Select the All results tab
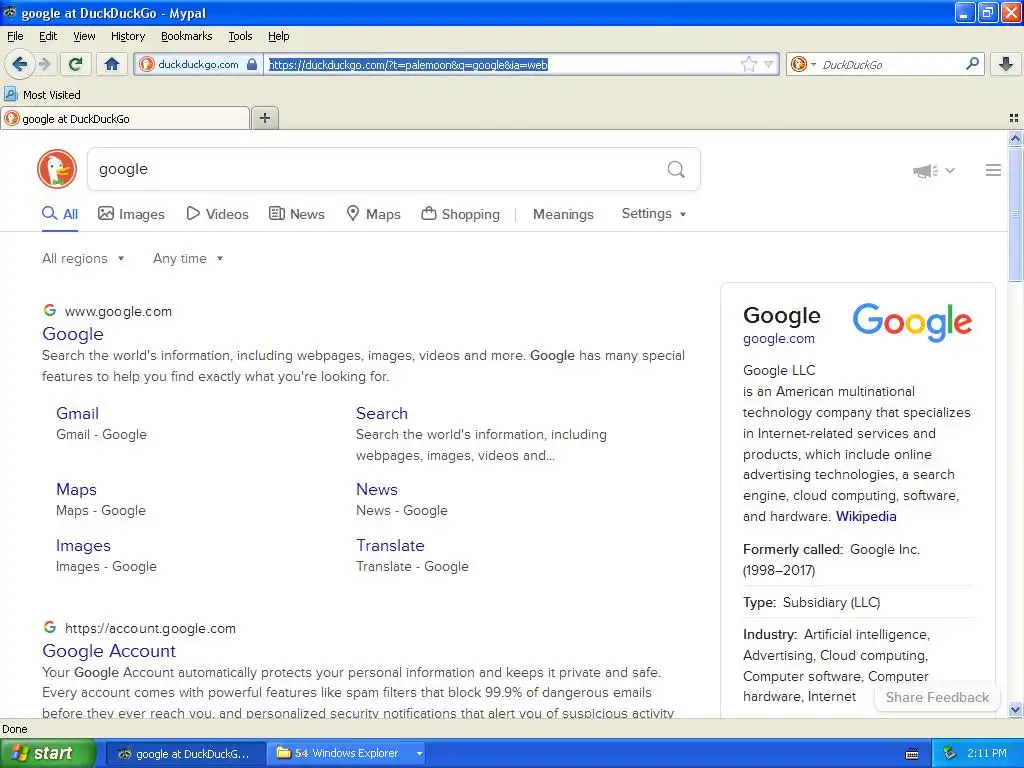The image size is (1024, 768). click(60, 214)
